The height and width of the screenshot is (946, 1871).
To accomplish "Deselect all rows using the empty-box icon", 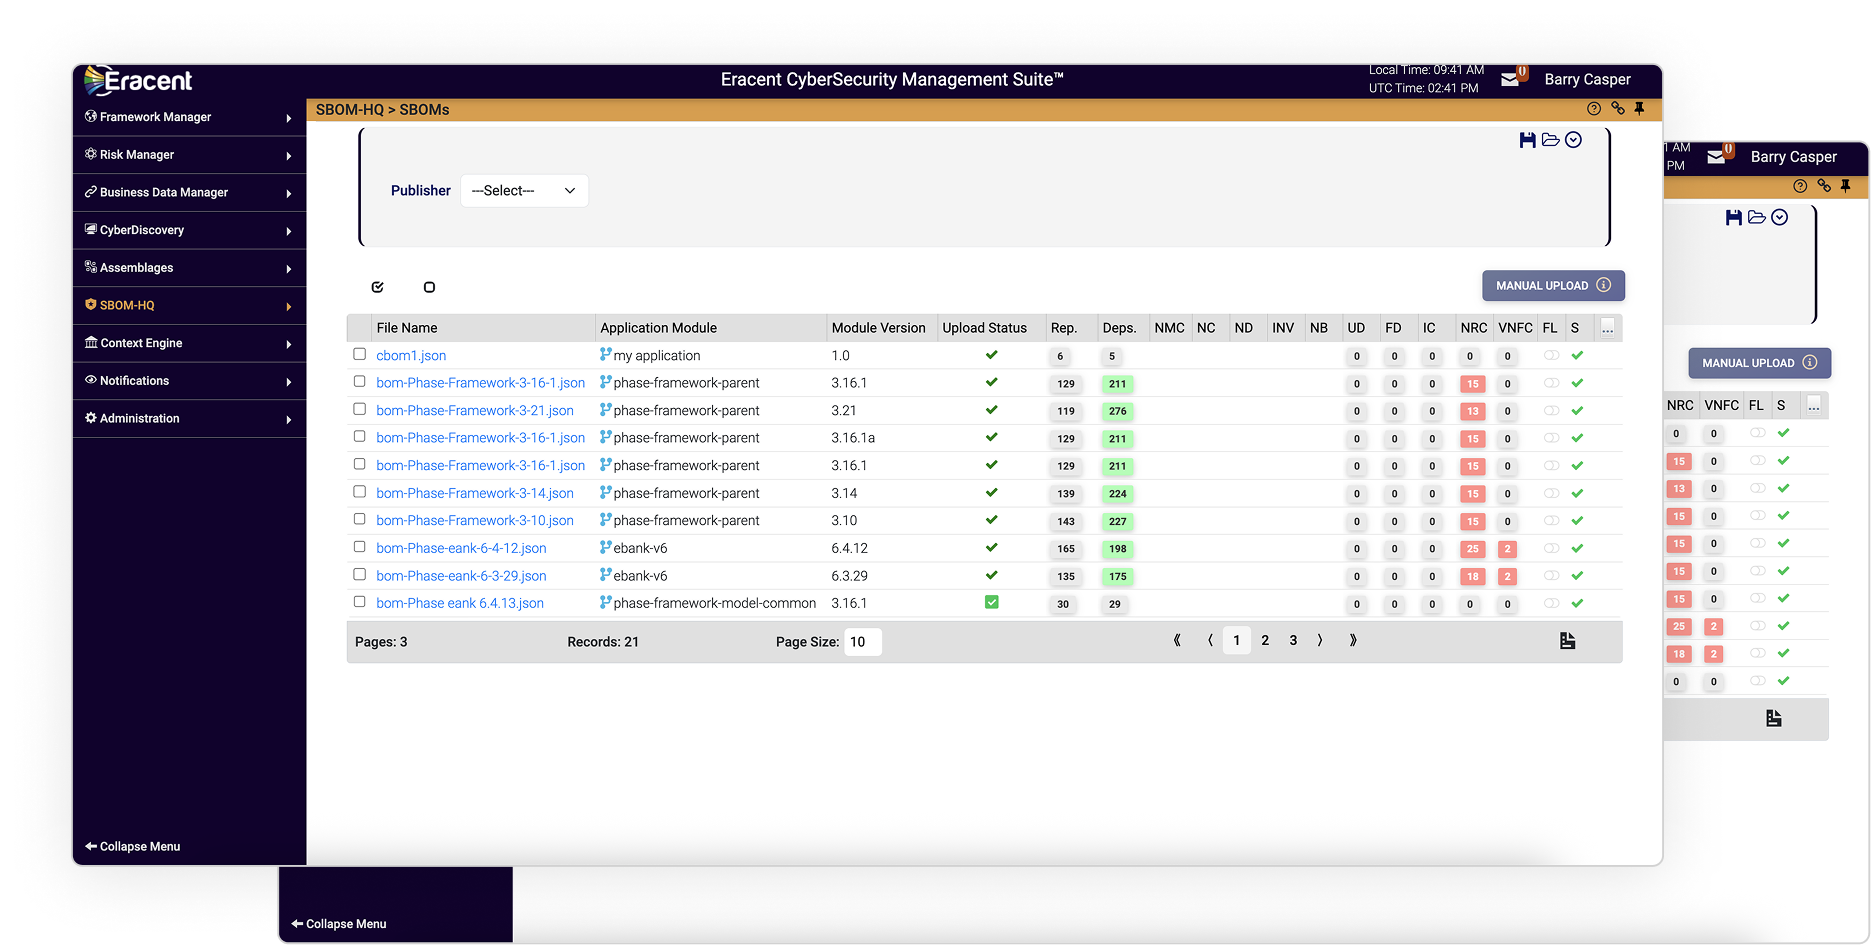I will (x=429, y=287).
